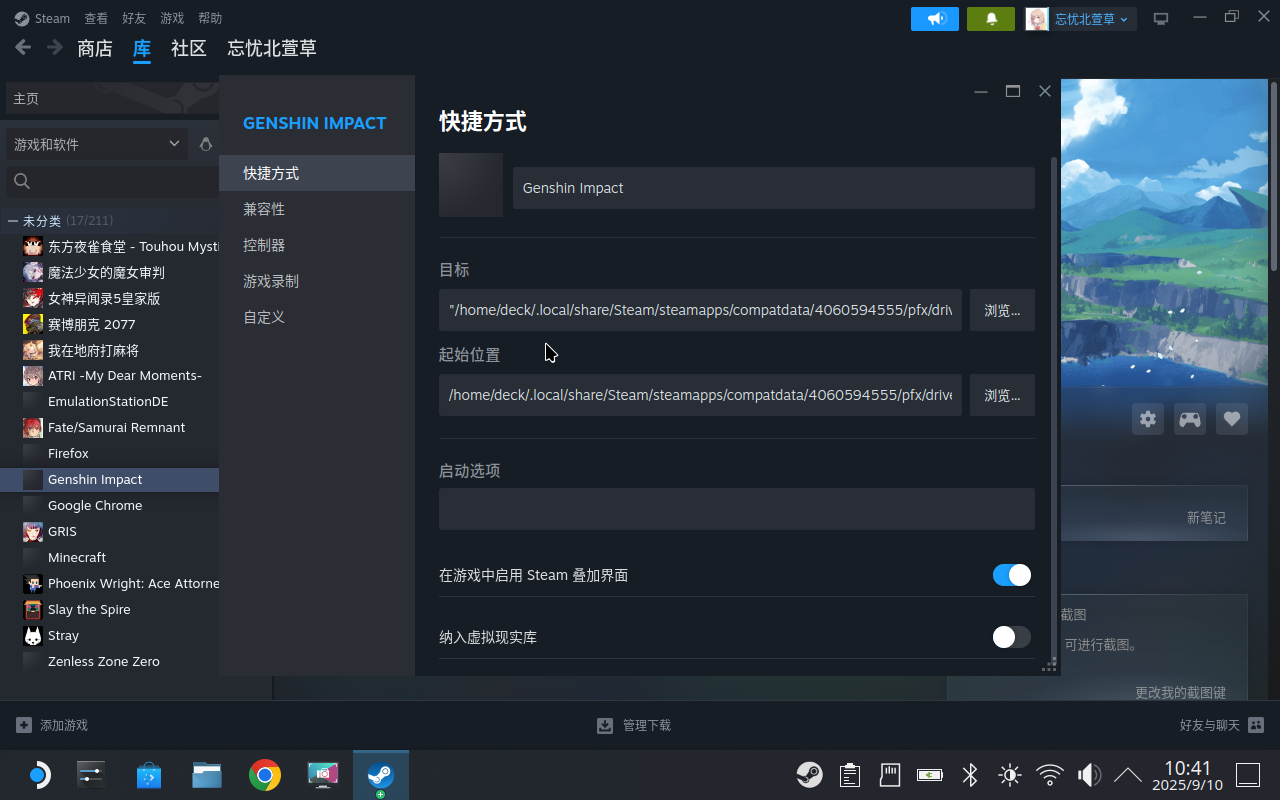Viewport: 1280px width, 800px height.
Task: Open Dolphin file manager from taskbar
Action: pyautogui.click(x=207, y=775)
